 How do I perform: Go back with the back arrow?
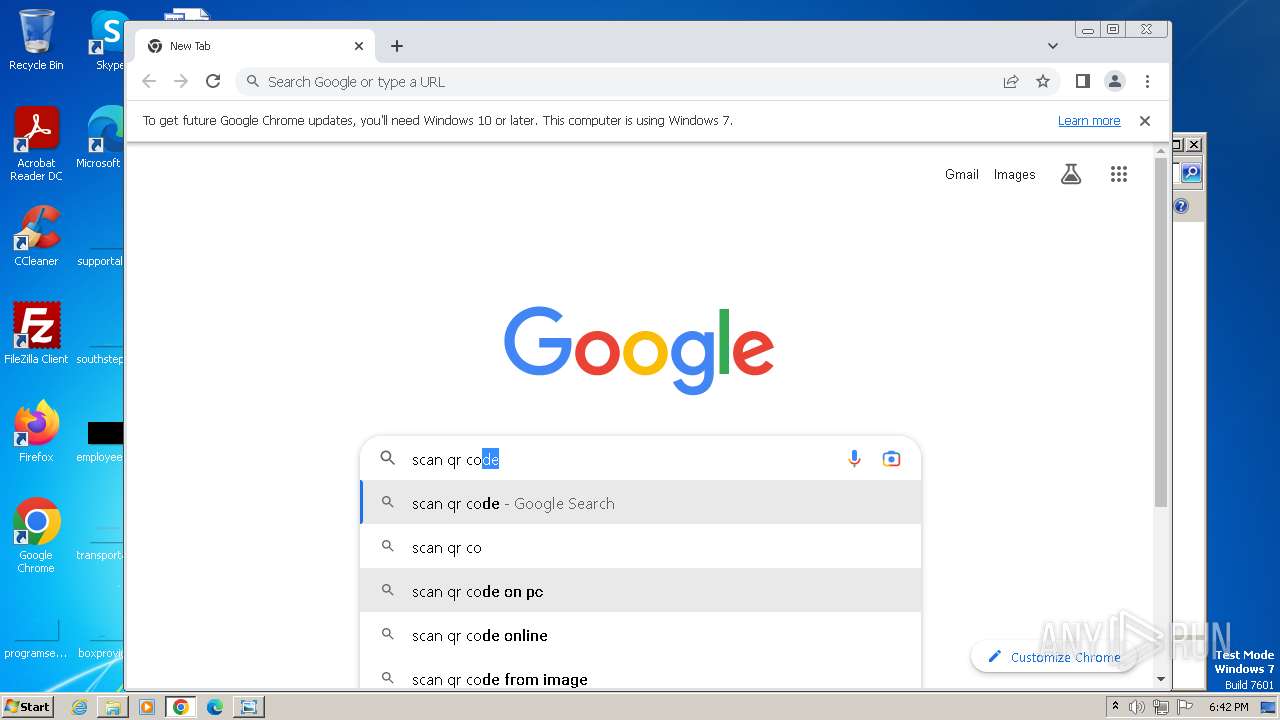click(149, 81)
